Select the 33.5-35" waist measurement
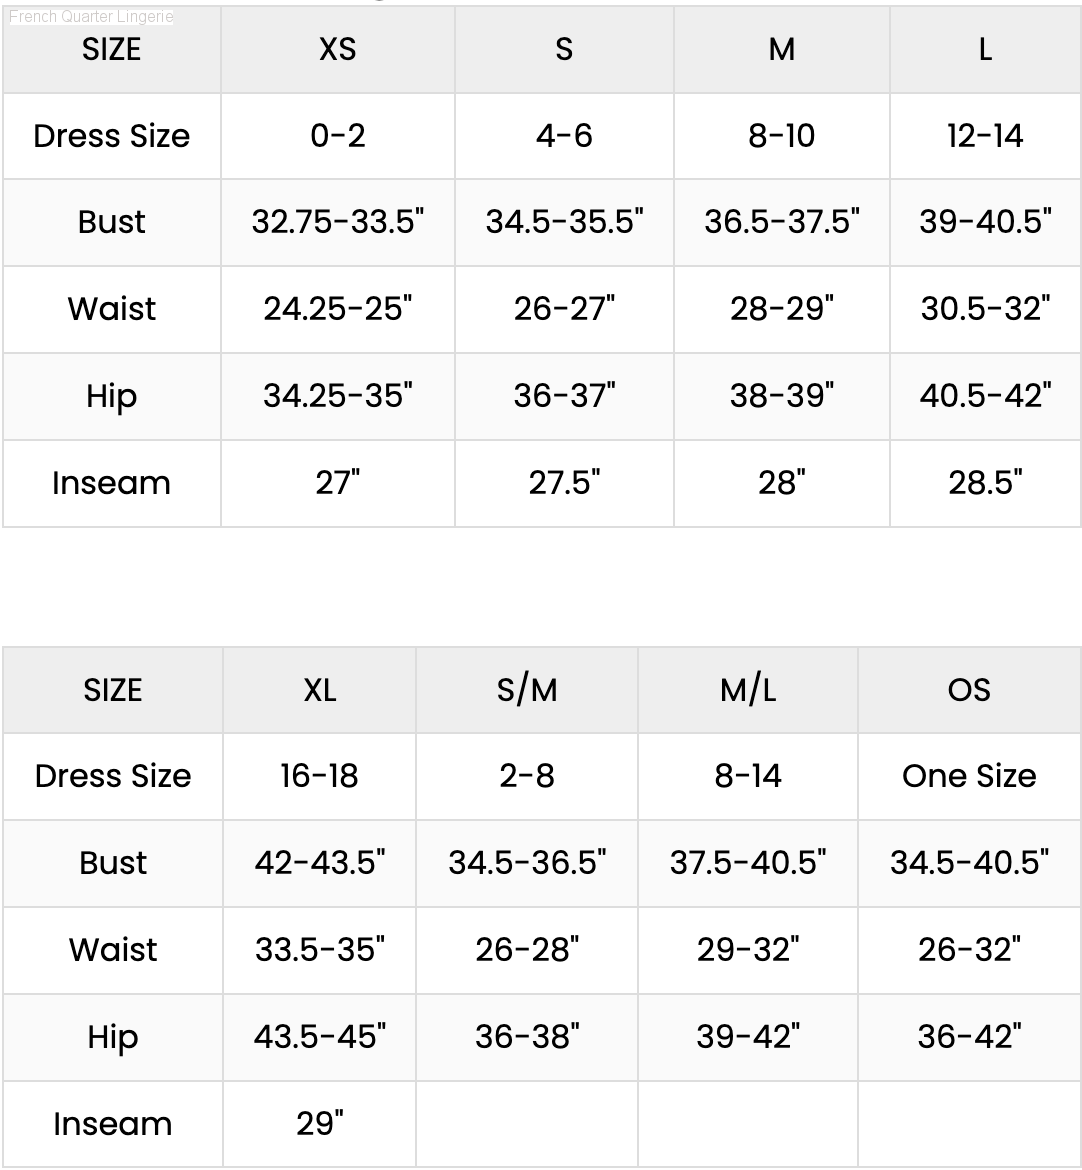1082x1170 pixels. (319, 950)
